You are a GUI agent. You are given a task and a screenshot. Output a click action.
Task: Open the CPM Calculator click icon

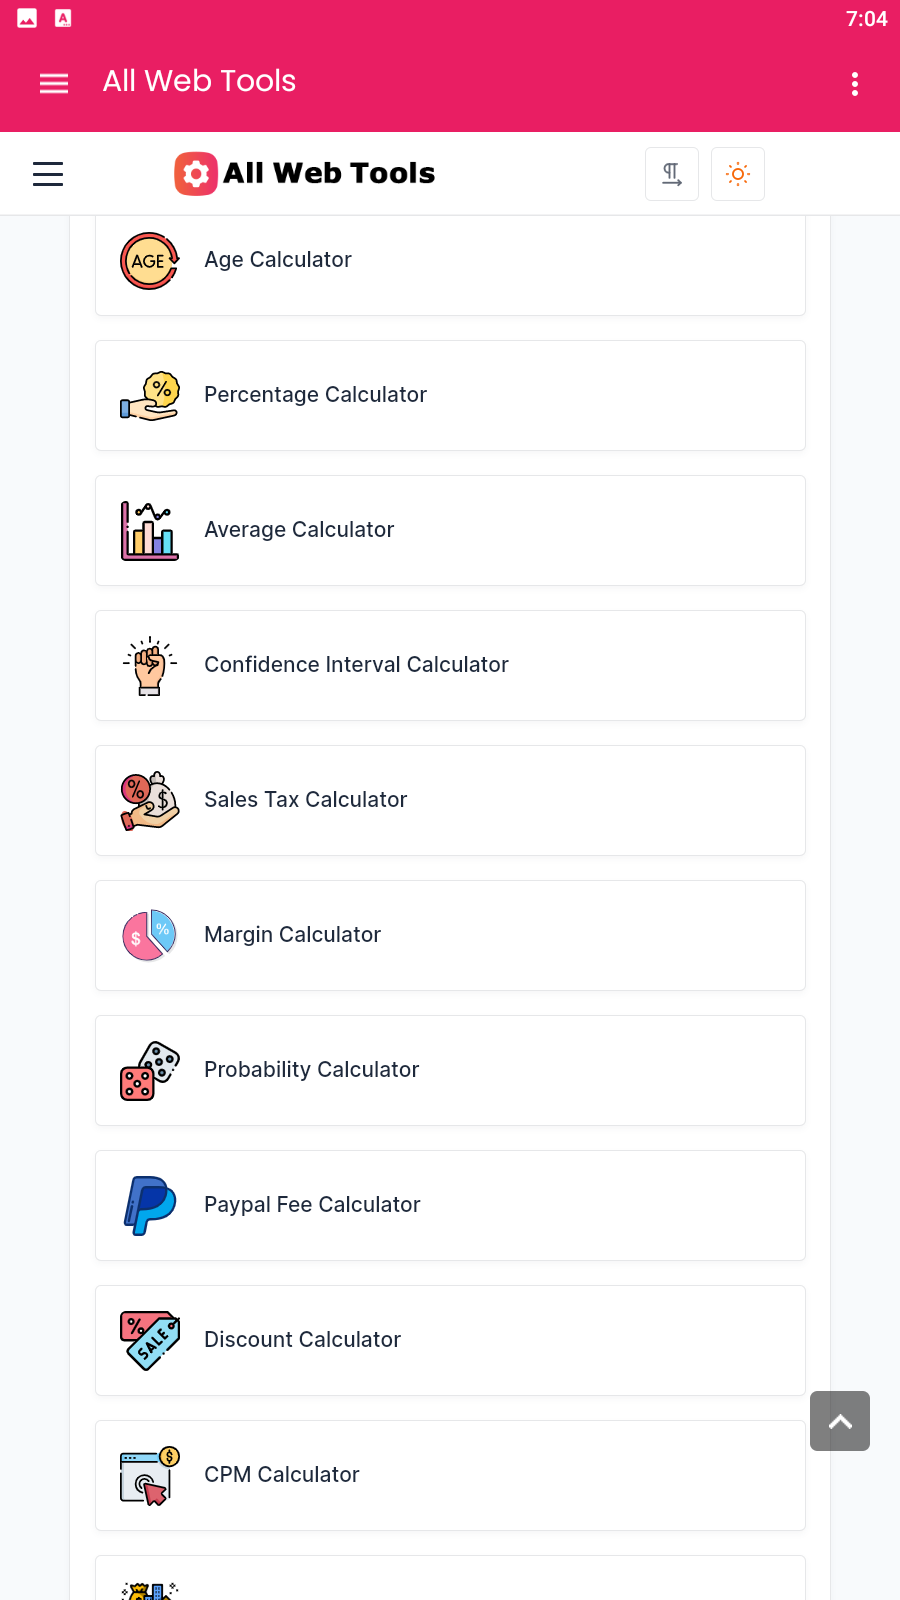point(149,1476)
